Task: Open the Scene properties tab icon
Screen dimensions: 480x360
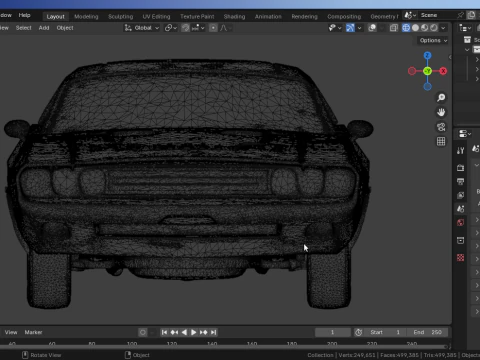Action: (461, 209)
